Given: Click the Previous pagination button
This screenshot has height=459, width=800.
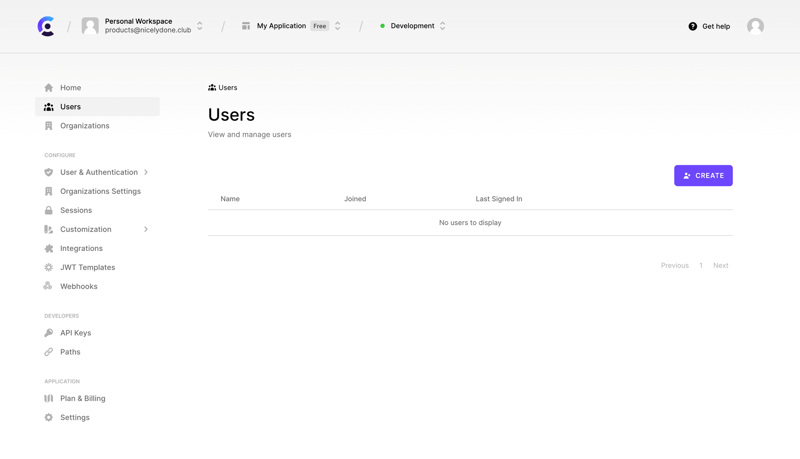Looking at the screenshot, I should pyautogui.click(x=674, y=265).
